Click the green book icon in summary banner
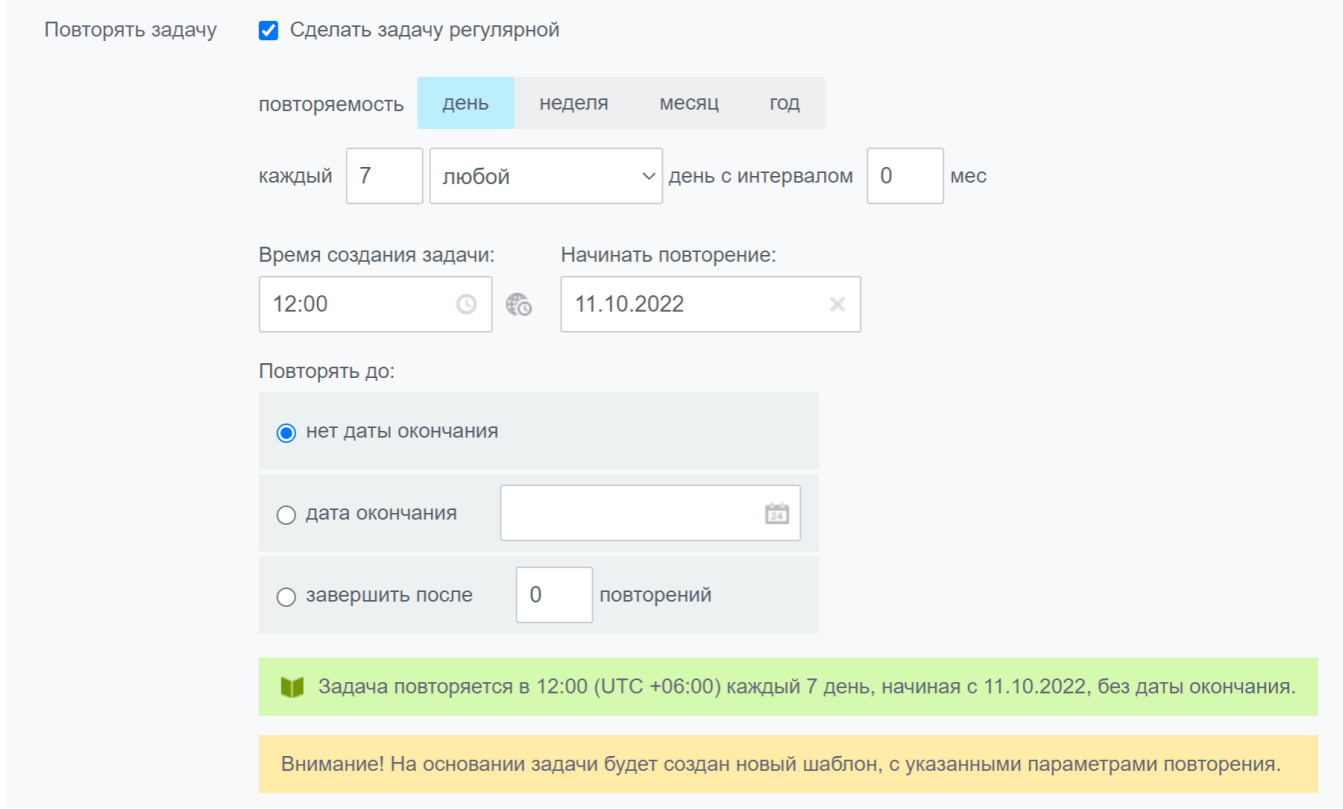The image size is (1343, 809). (293, 685)
